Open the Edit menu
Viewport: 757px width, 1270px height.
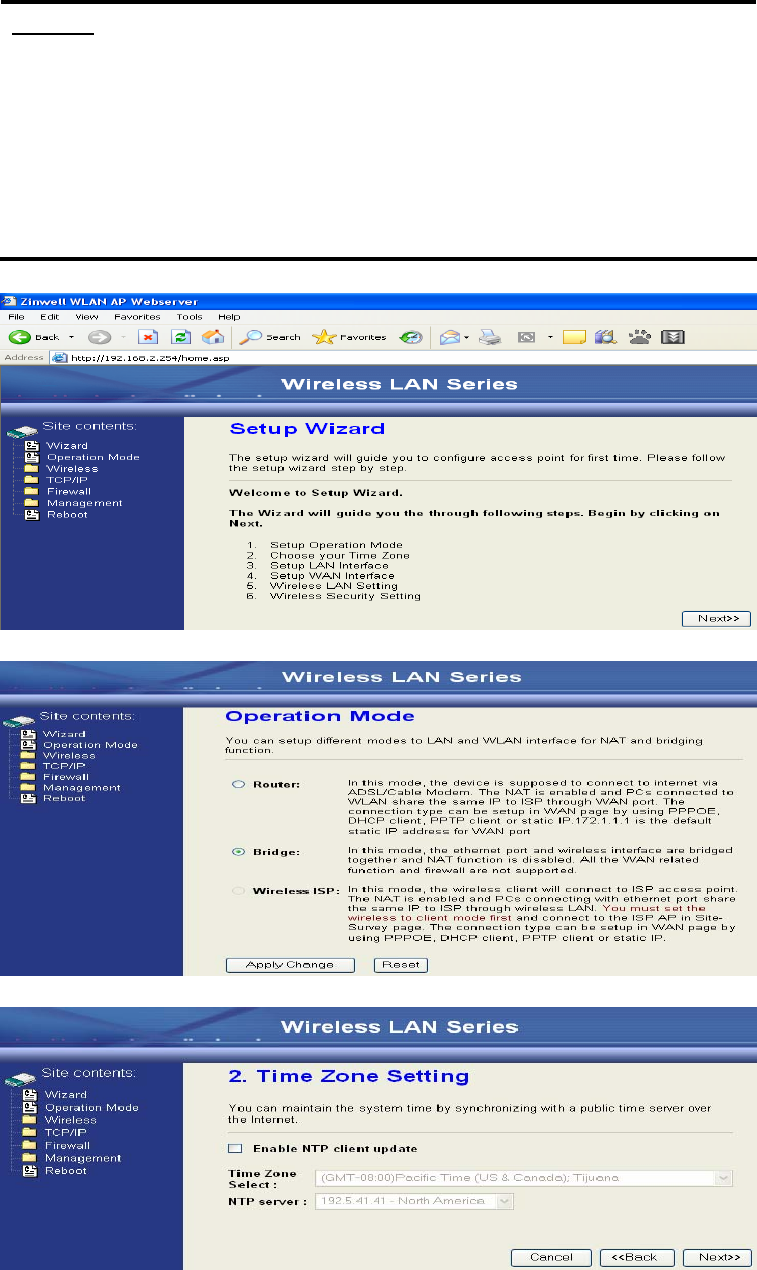pyautogui.click(x=47, y=317)
